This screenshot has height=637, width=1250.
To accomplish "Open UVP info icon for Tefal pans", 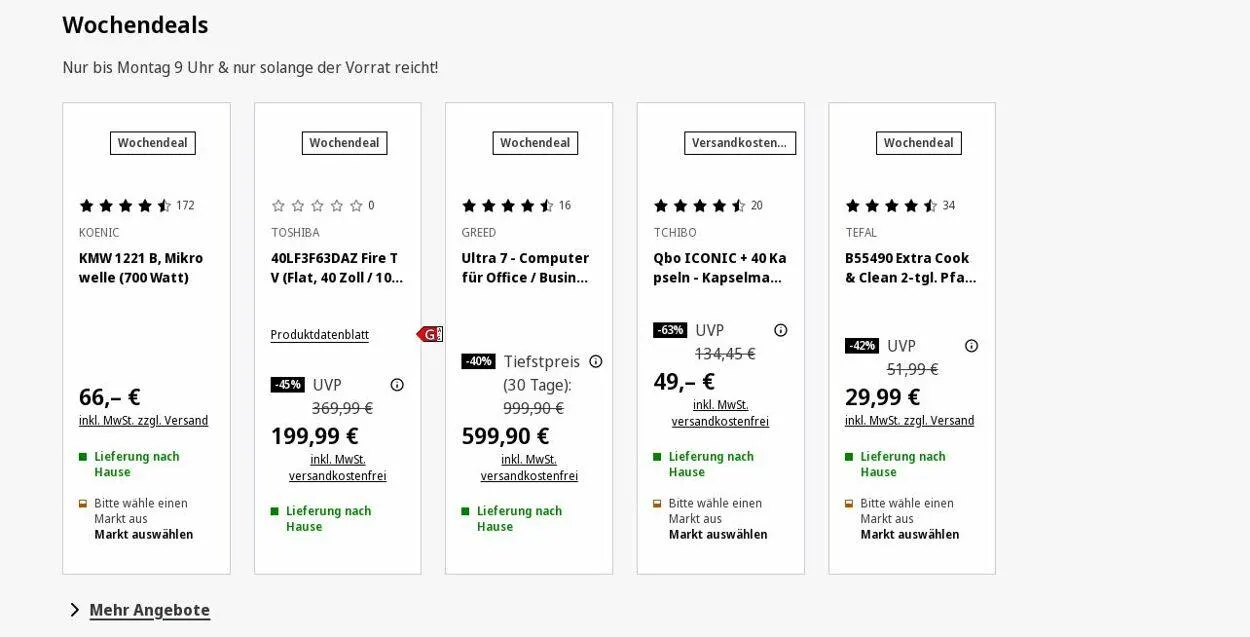I will point(971,346).
